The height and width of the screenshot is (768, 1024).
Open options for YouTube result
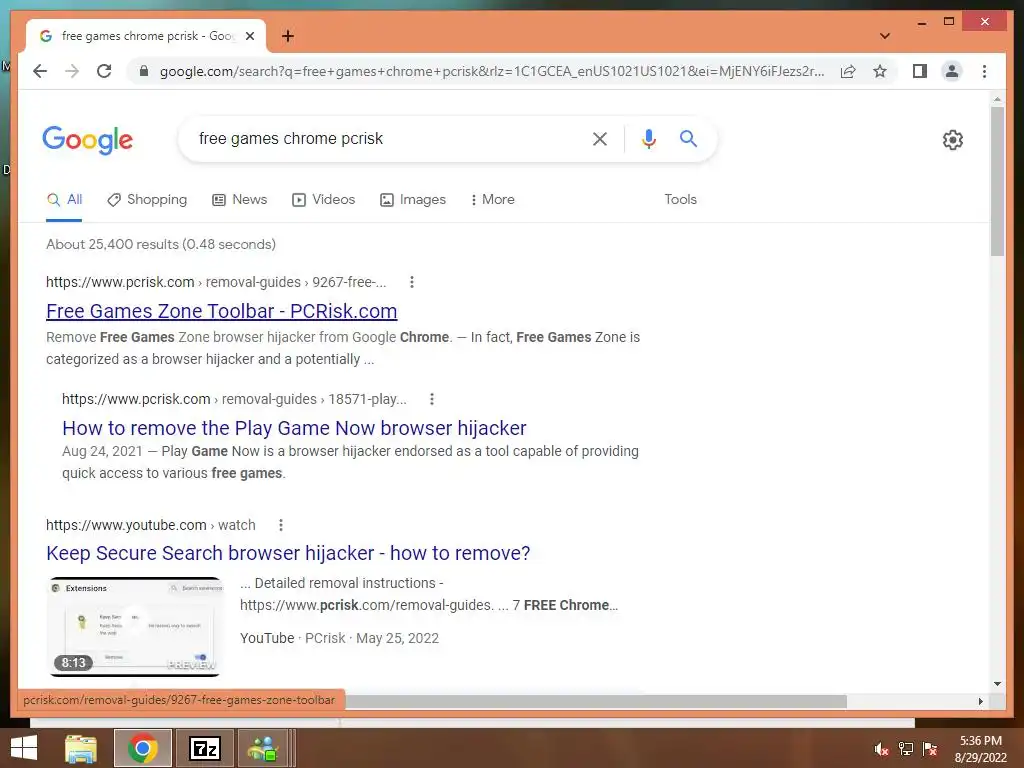click(280, 525)
